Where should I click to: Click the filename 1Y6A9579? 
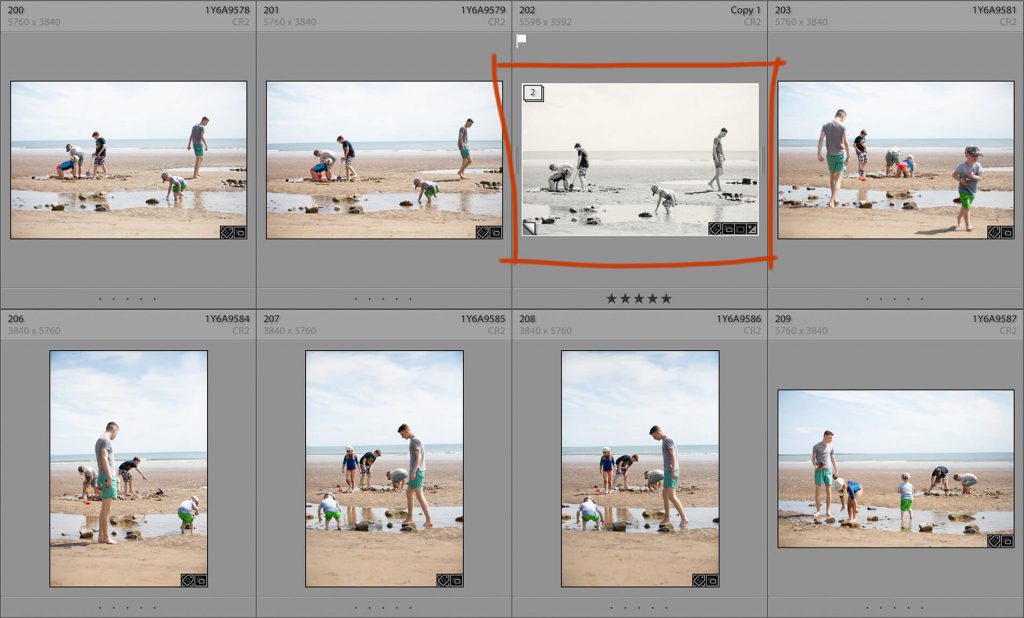483,10
